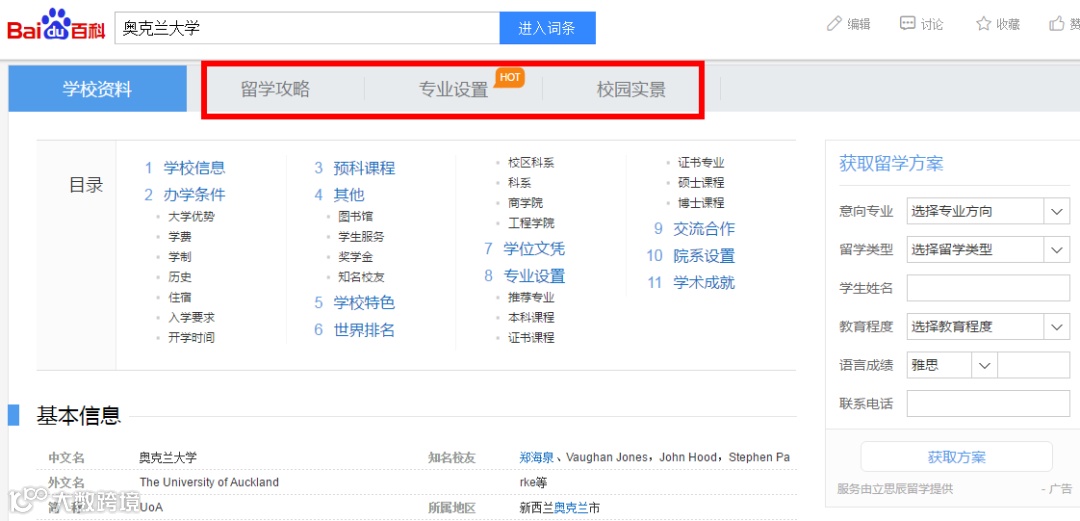Click the 本科课程 sub-entry
The height and width of the screenshot is (521, 1080).
(531, 318)
